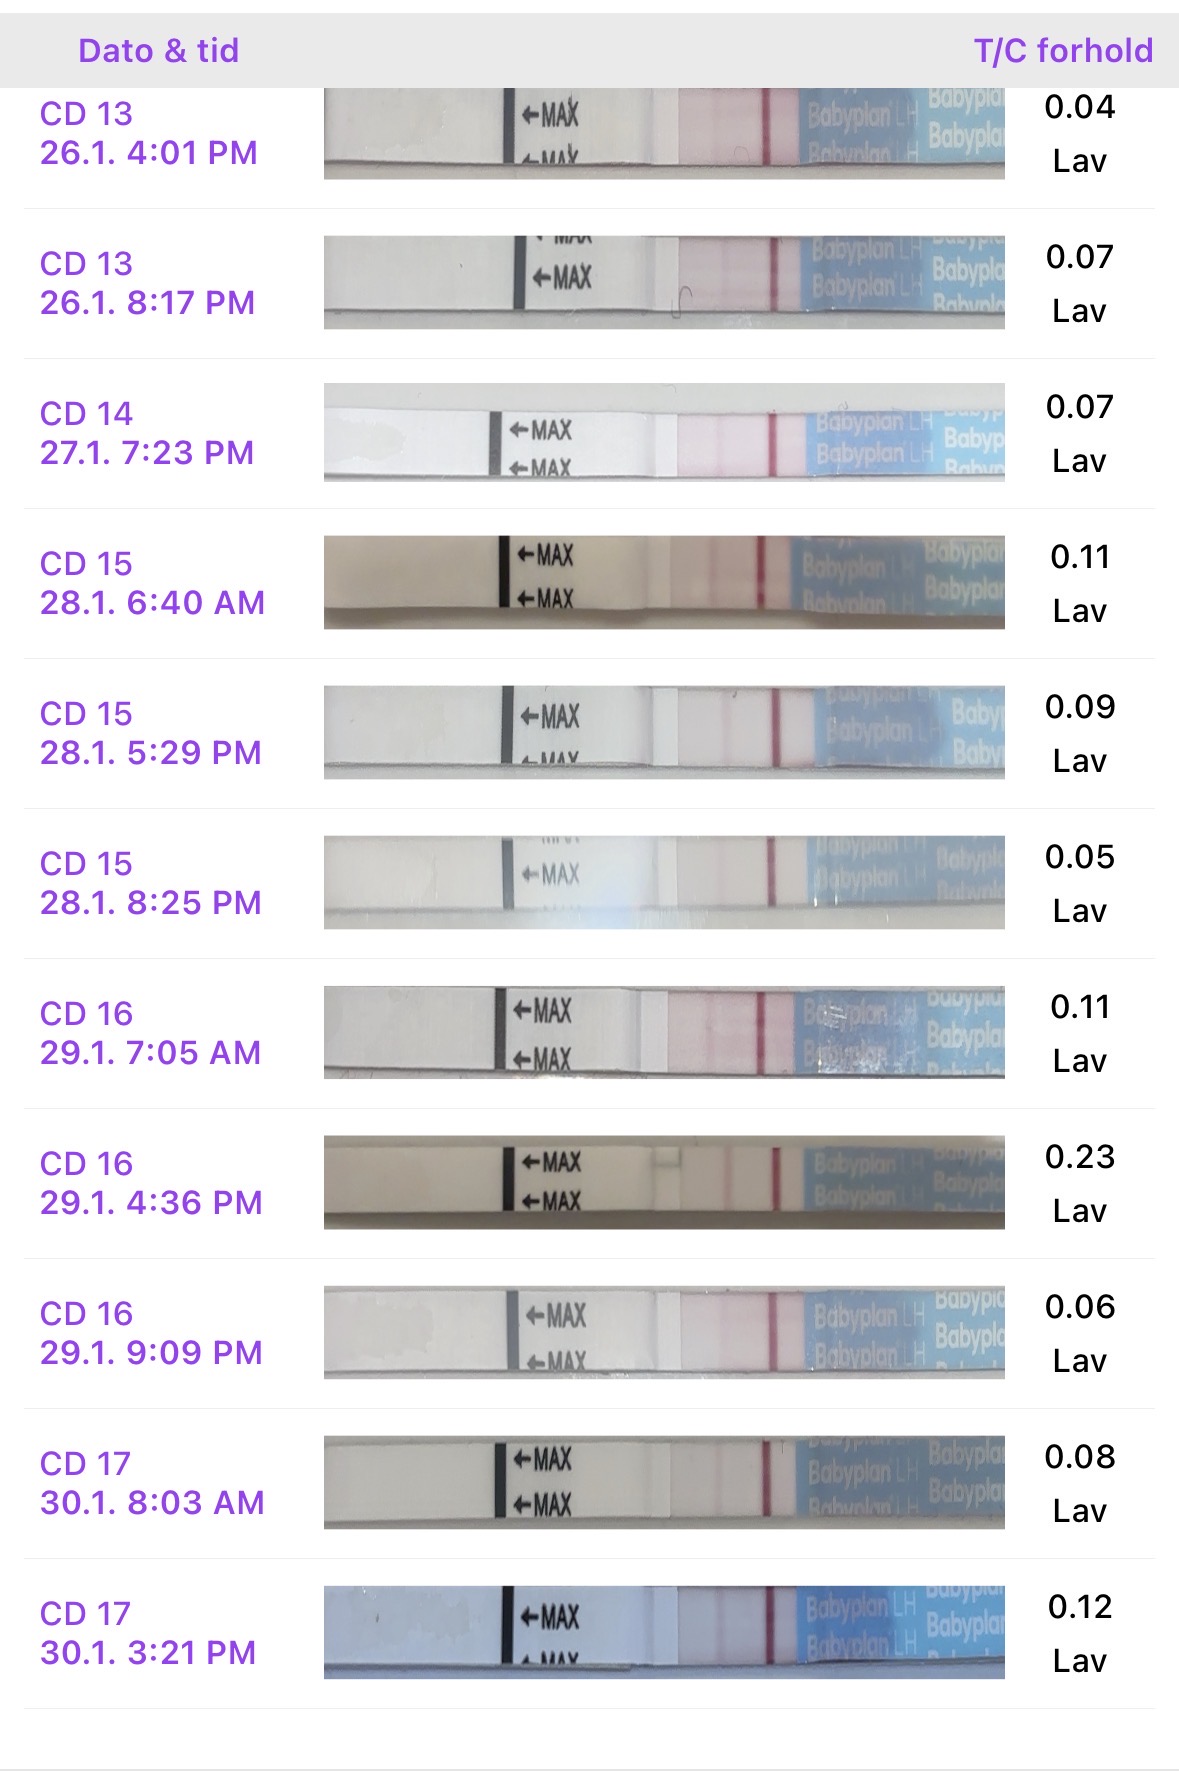View strip image with 0.23 ratio
The image size is (1179, 1773).
pos(664,1182)
